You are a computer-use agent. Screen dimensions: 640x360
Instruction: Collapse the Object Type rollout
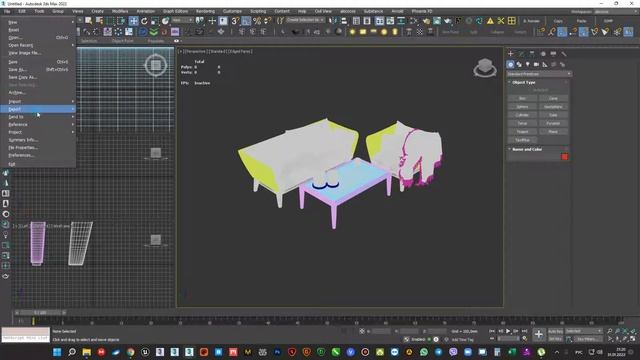(523, 82)
